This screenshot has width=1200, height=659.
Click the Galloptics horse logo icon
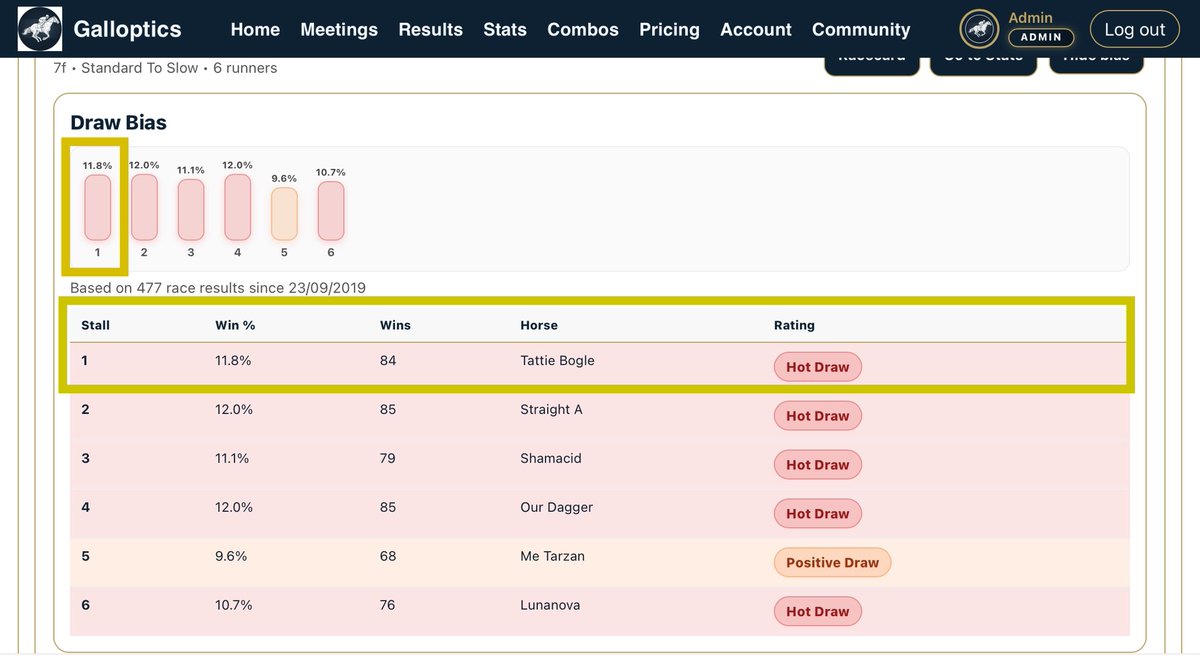tap(38, 28)
